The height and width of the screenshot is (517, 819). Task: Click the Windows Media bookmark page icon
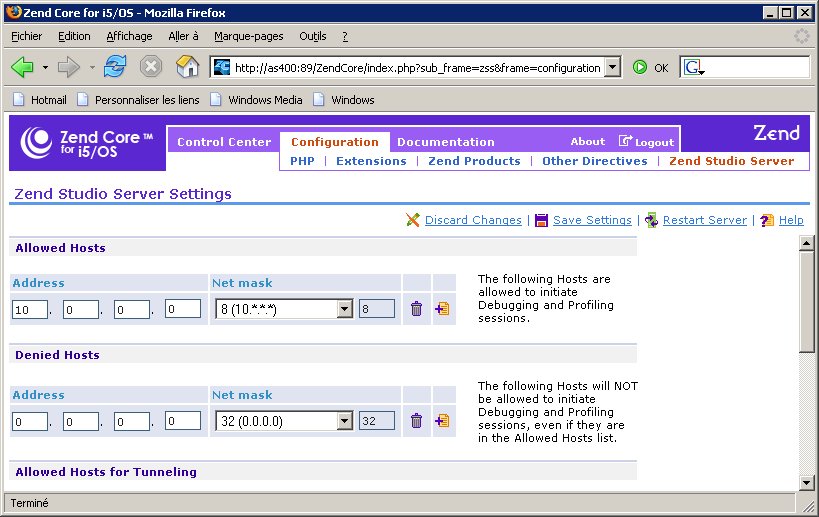coord(216,99)
